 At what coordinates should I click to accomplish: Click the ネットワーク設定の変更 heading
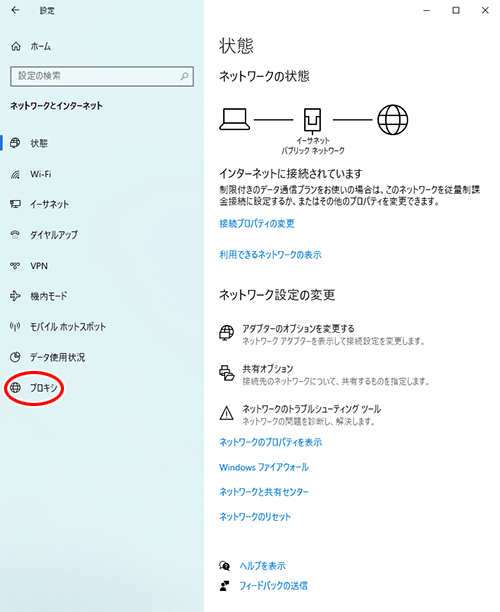pos(277,295)
